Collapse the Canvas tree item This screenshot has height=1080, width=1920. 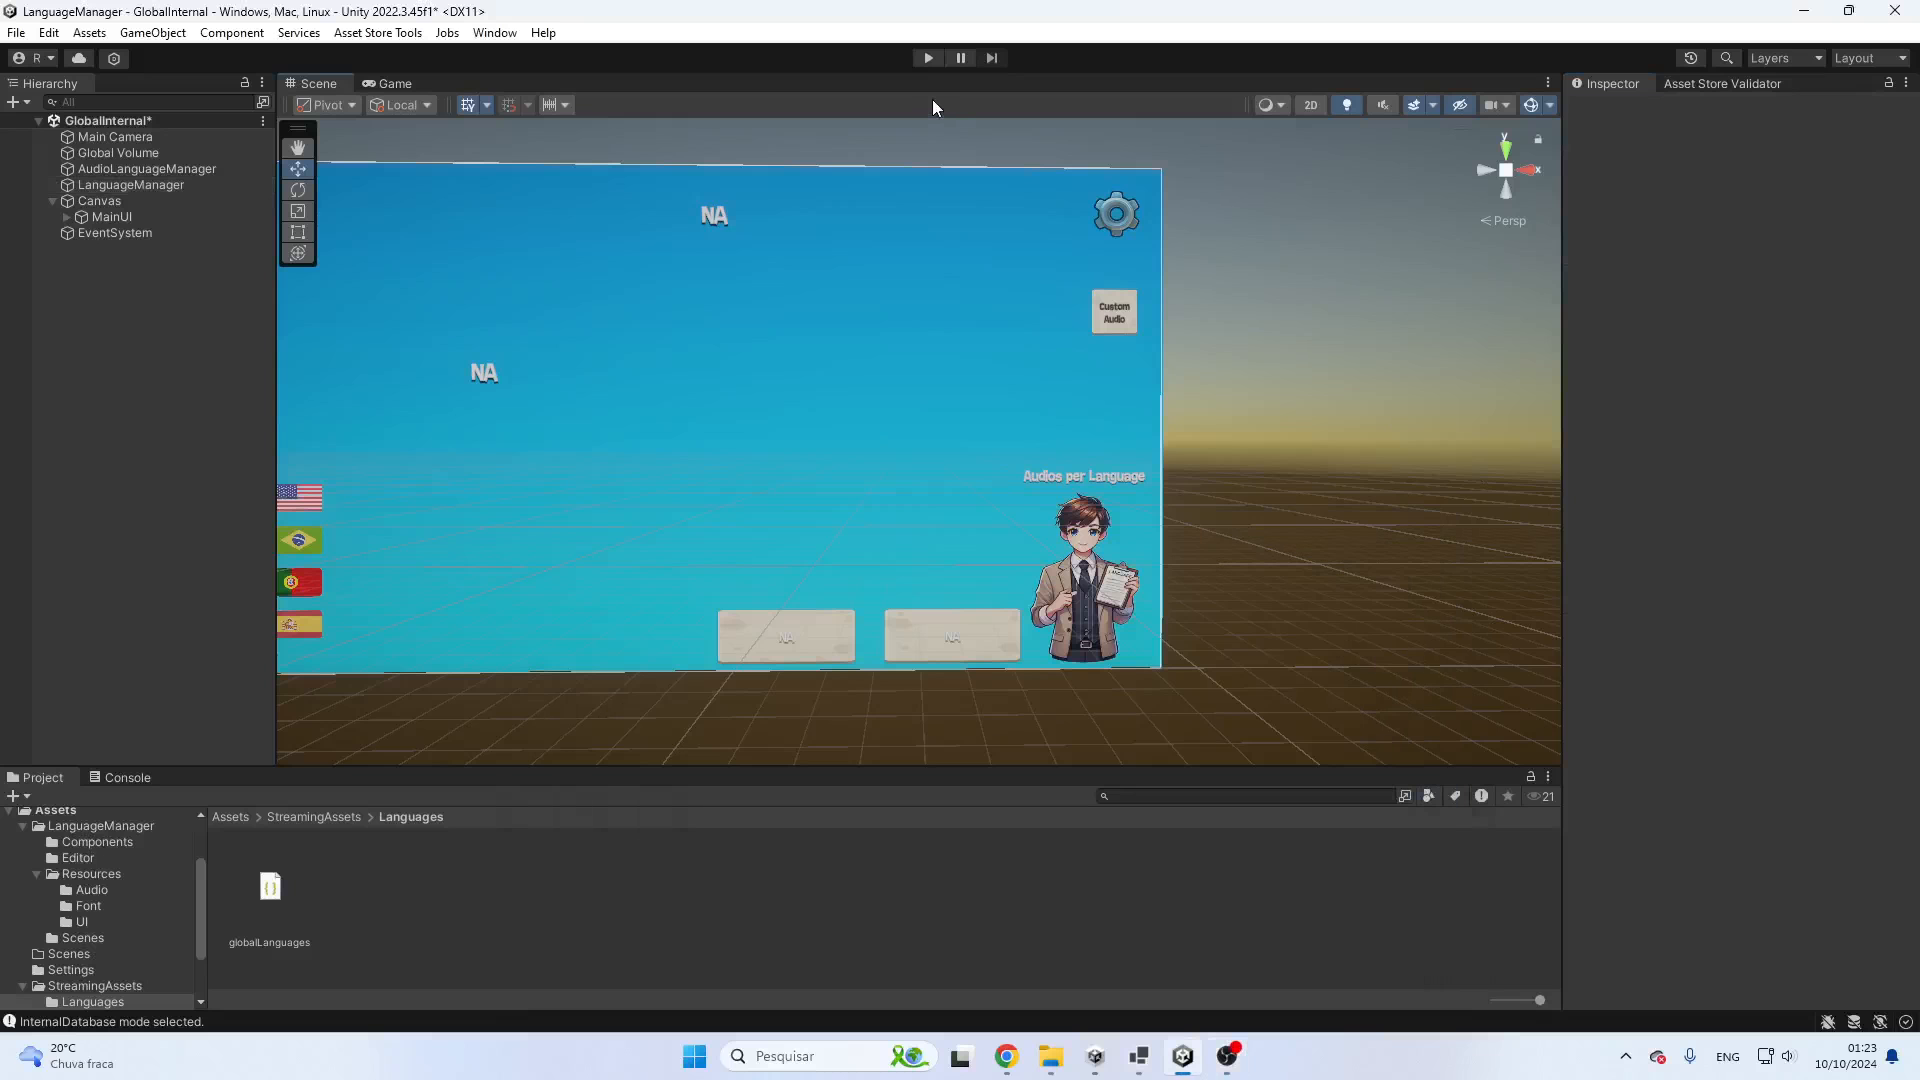(x=53, y=201)
